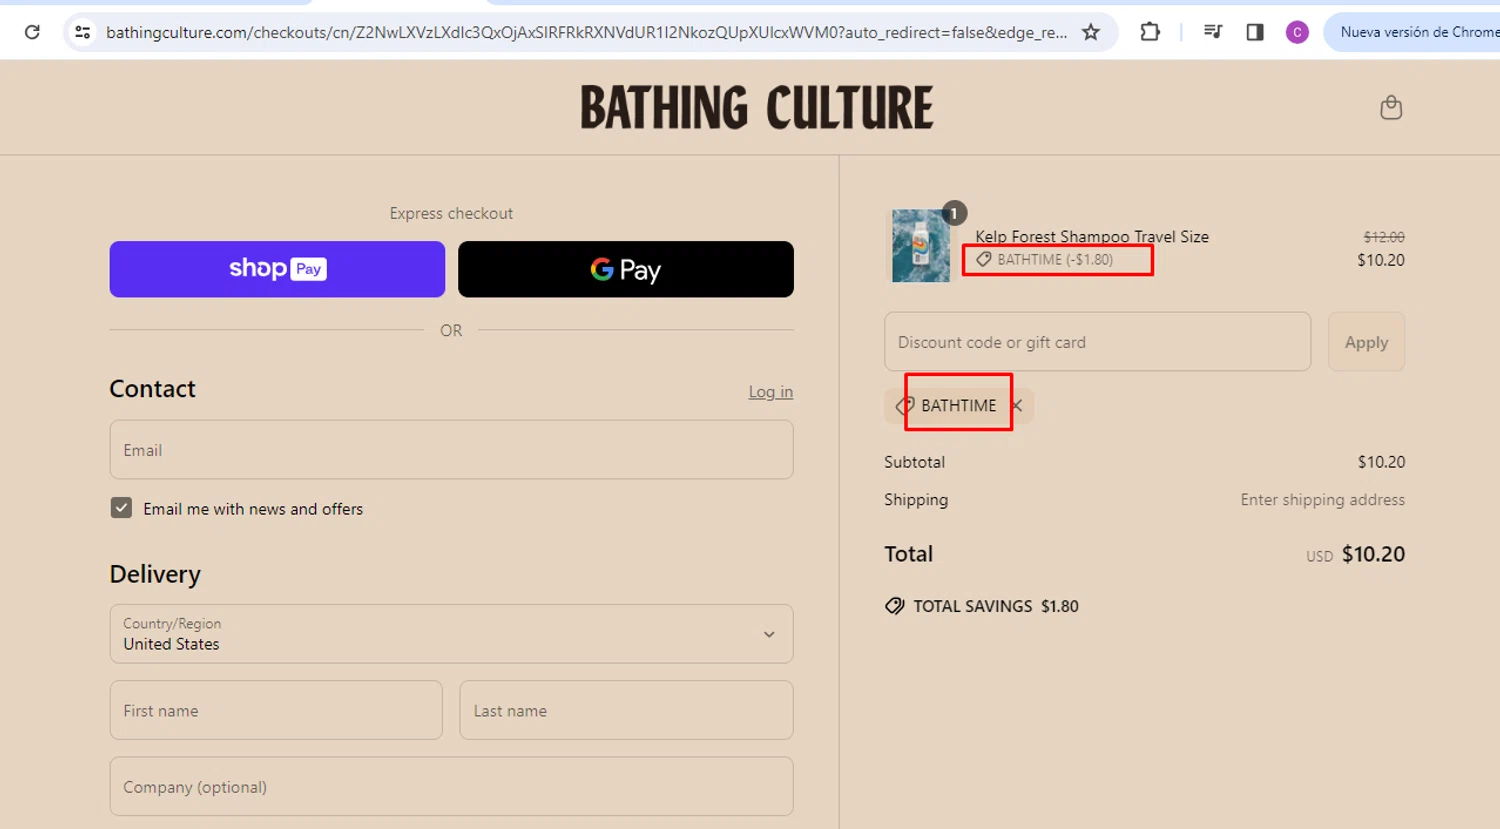Reload the page with the refresh icon
The width and height of the screenshot is (1500, 829).
click(32, 32)
